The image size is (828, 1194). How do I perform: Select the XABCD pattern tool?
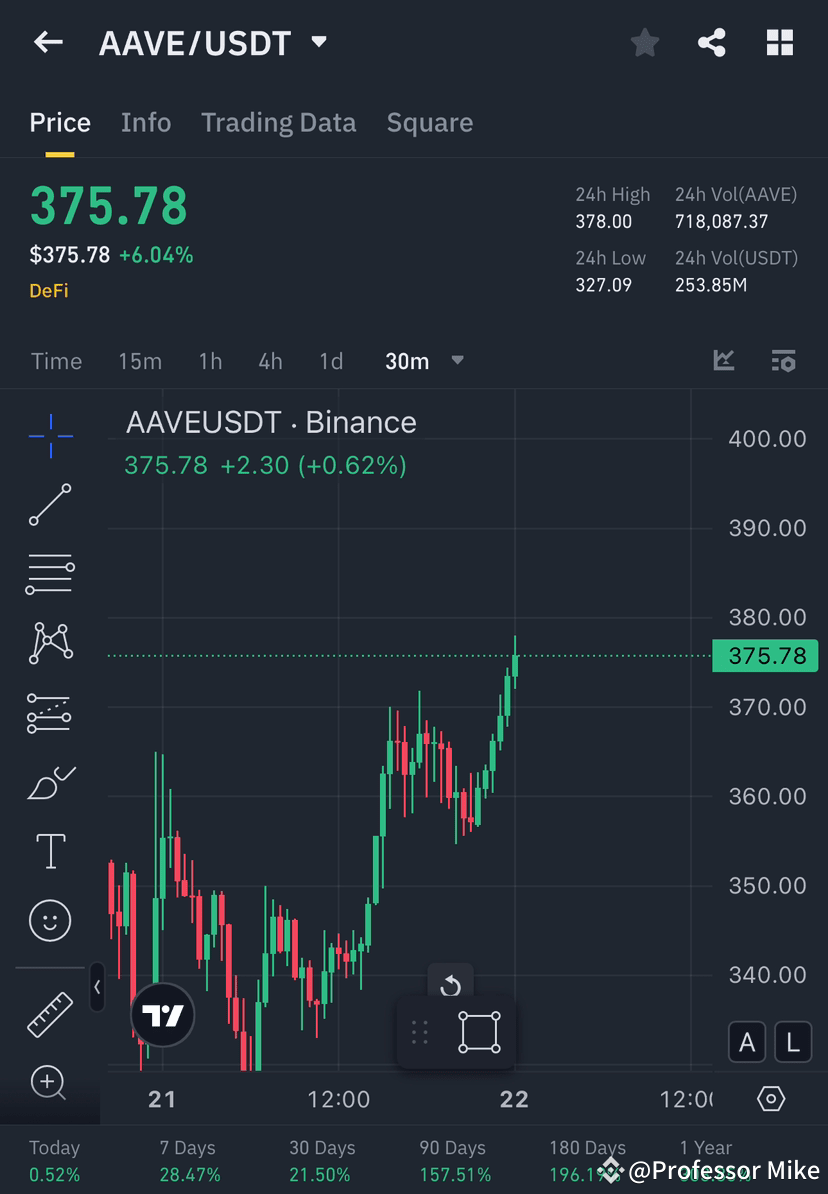pos(50,643)
